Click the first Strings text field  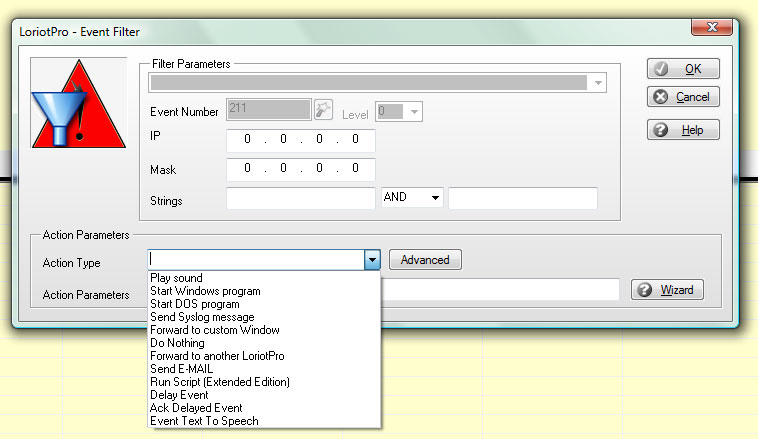point(301,198)
